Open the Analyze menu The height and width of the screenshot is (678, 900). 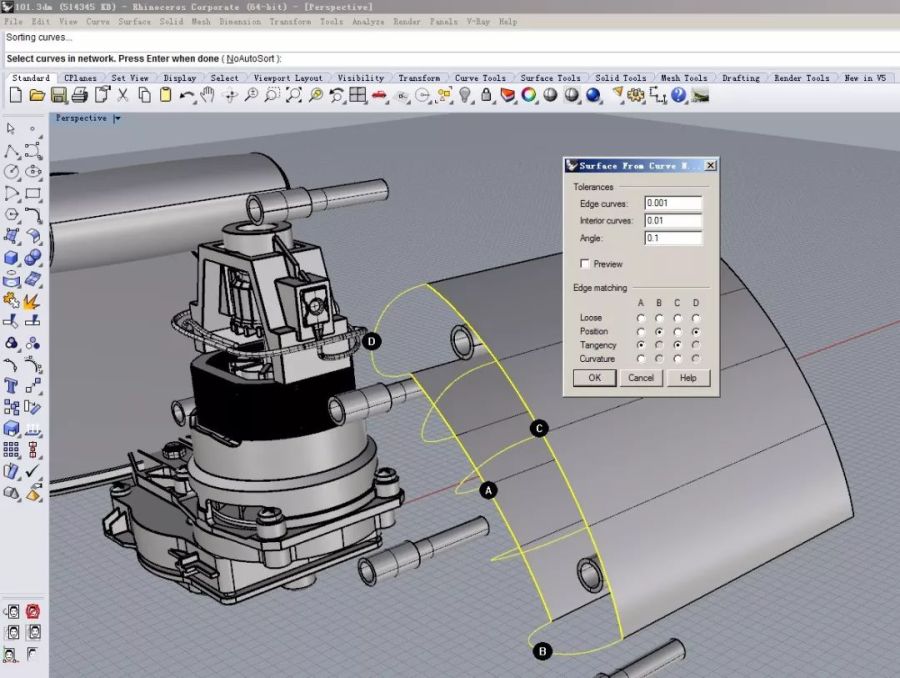pyautogui.click(x=367, y=21)
